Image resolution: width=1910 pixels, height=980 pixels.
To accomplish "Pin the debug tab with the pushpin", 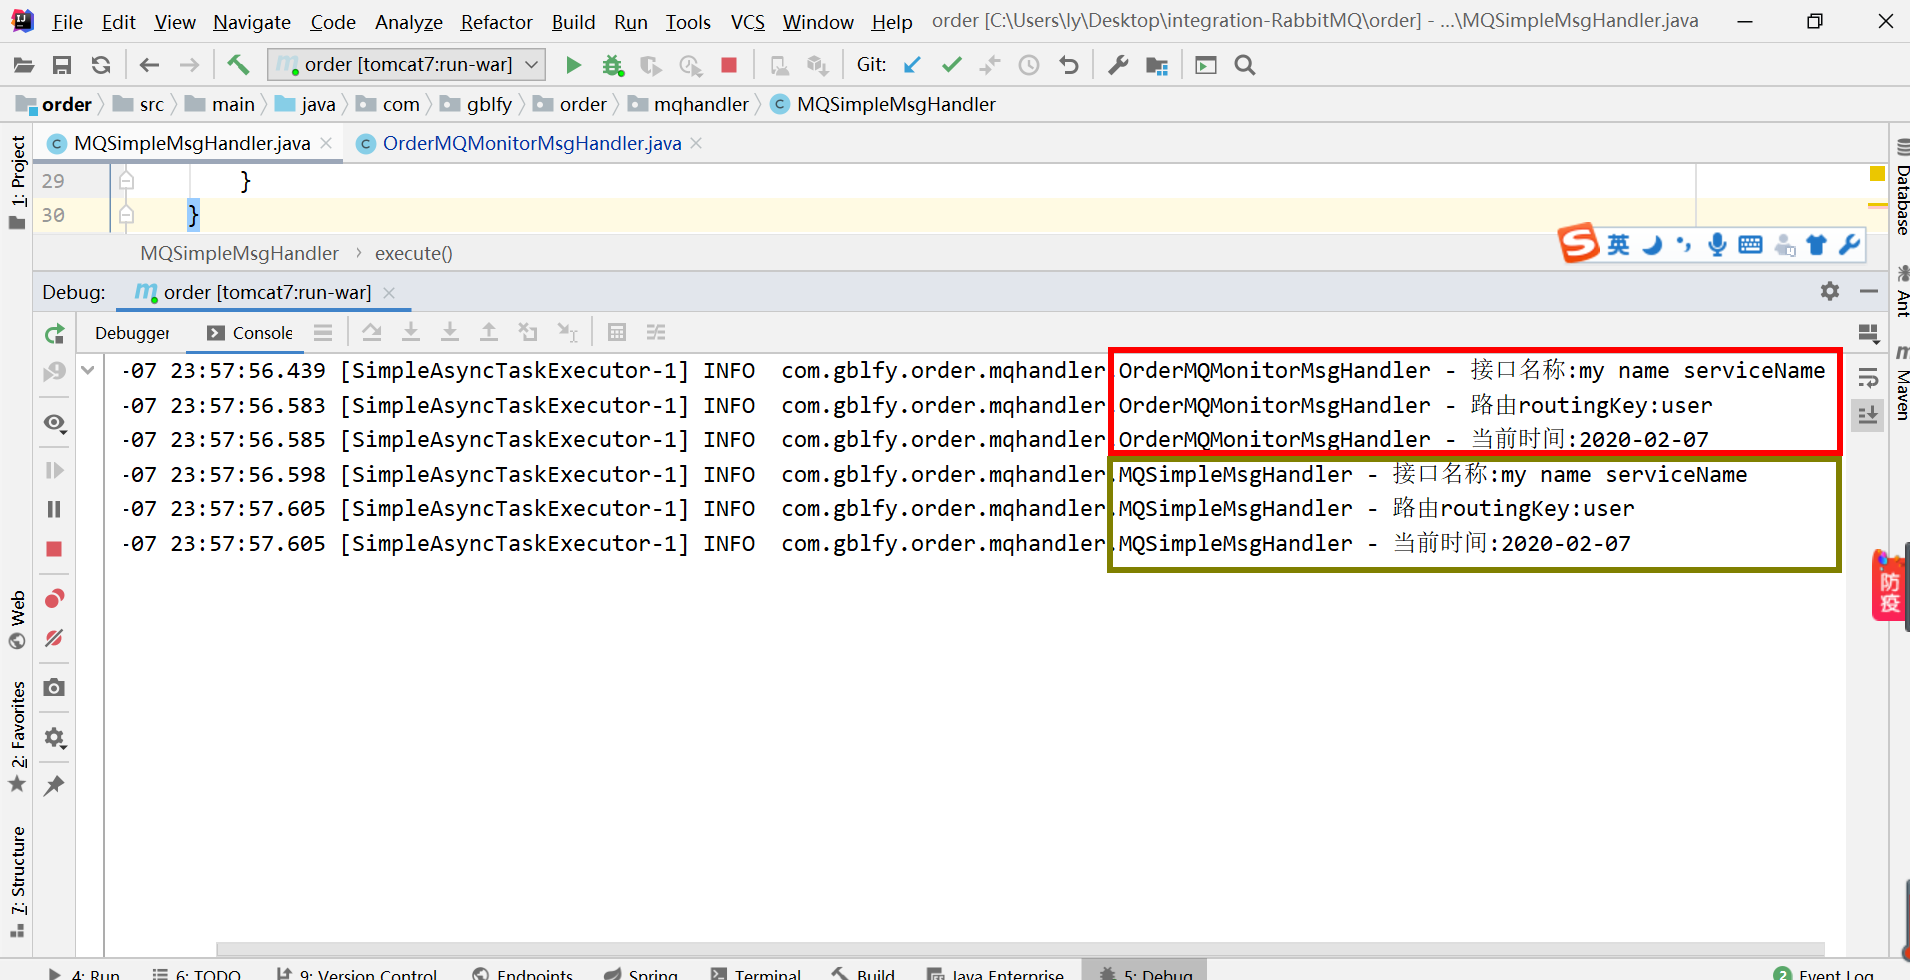I will coord(55,785).
